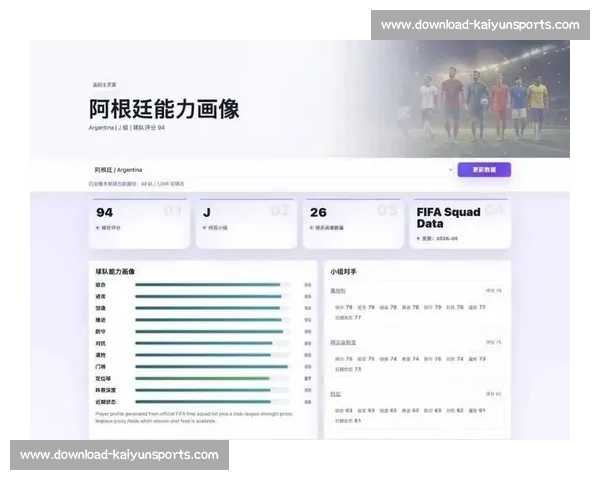The width and height of the screenshot is (600, 480).
Task: Select the 94 overall rating card
Action: click(139, 223)
